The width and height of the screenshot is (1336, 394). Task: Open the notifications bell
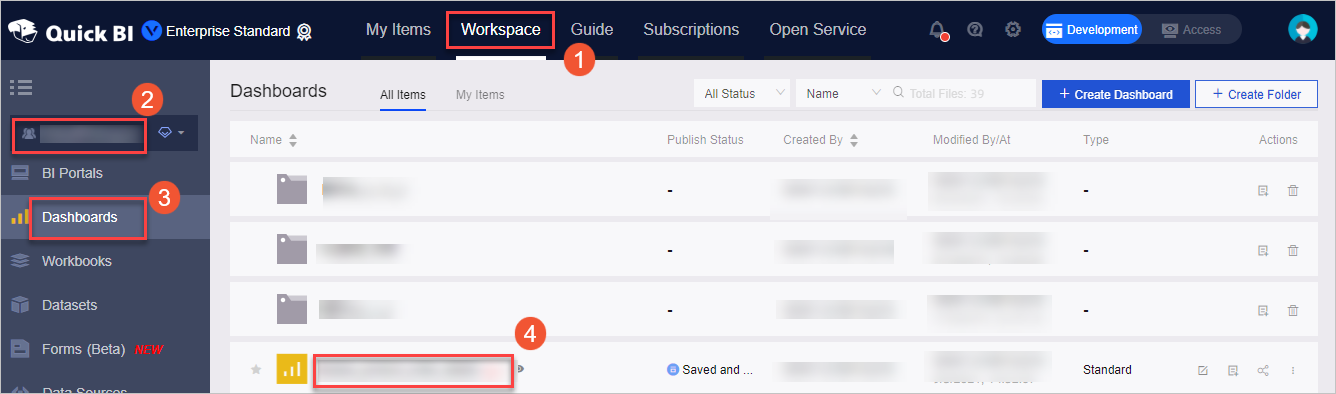[937, 30]
